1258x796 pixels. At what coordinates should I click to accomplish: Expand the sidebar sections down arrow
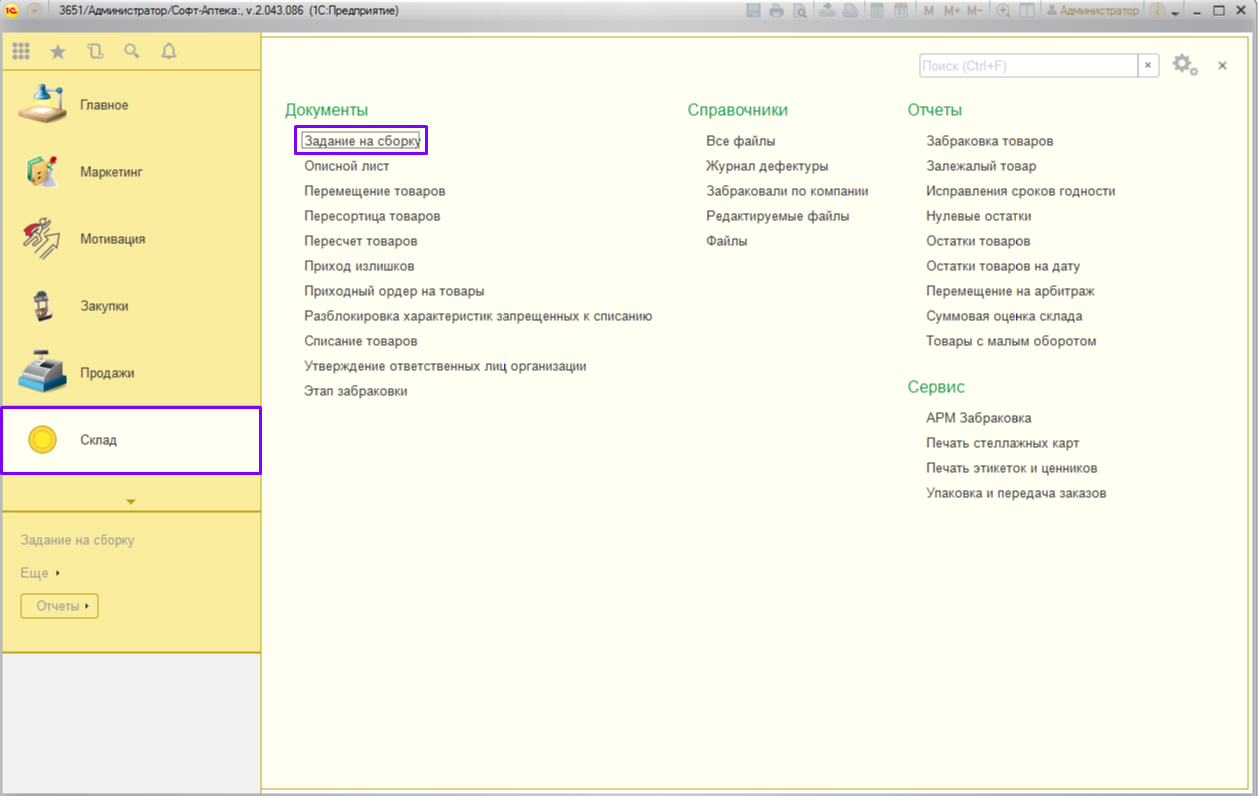point(131,501)
